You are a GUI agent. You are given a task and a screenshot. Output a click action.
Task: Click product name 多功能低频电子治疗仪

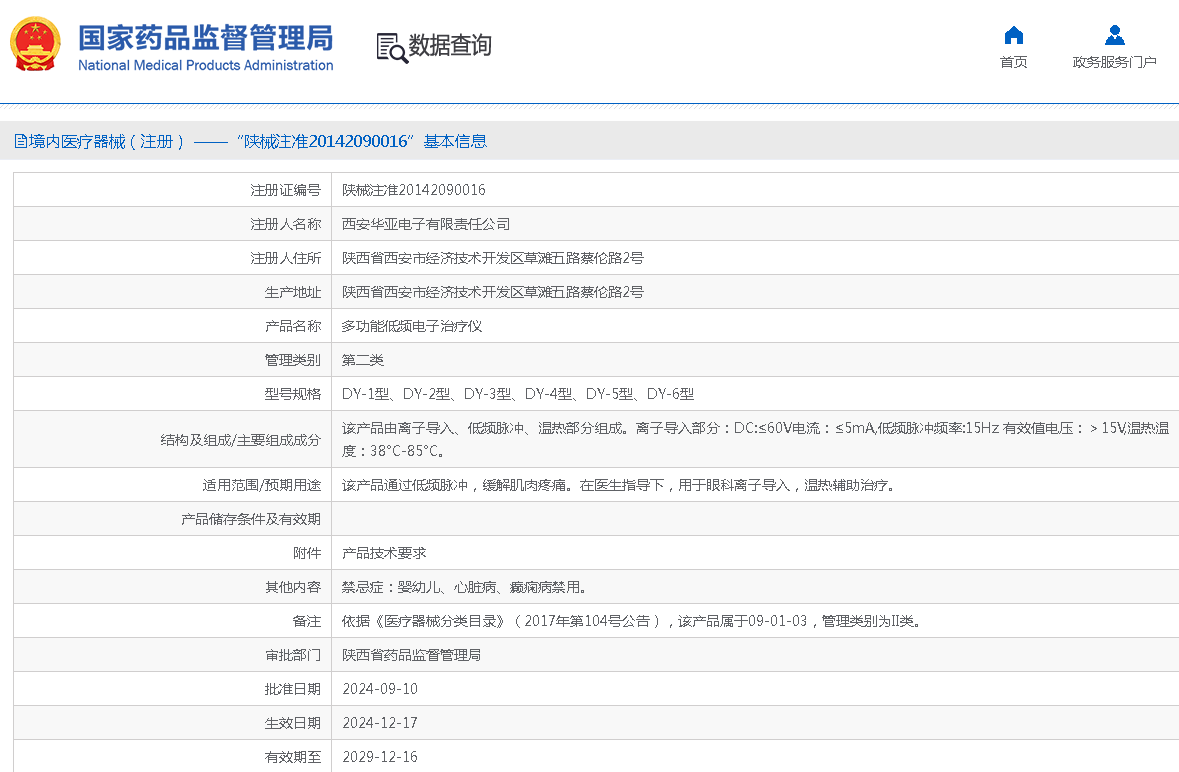[x=412, y=326]
